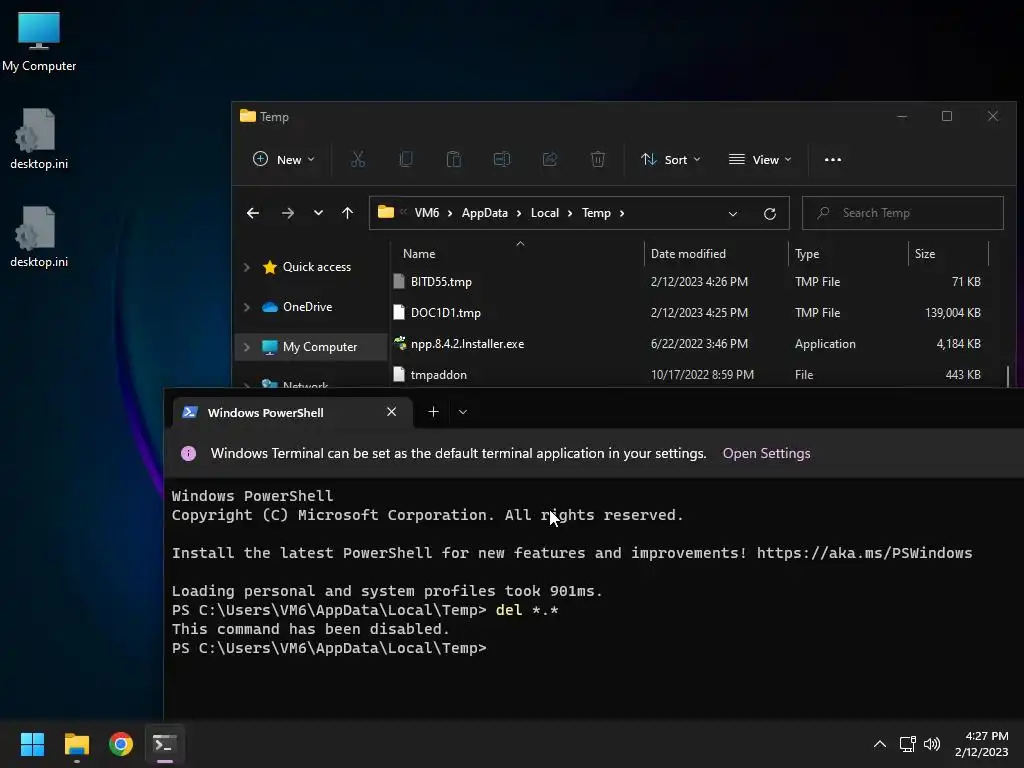Select the tmpaddon file row

(690, 375)
